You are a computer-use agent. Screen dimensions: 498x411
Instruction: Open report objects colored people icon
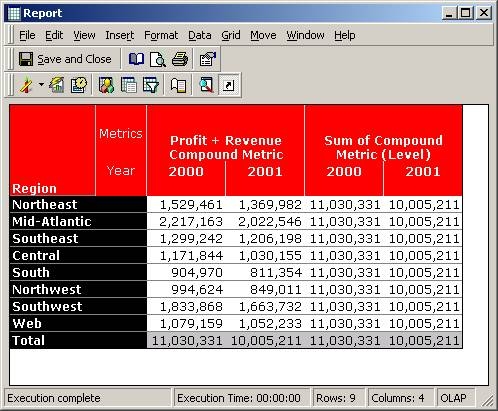pyautogui.click(x=106, y=85)
